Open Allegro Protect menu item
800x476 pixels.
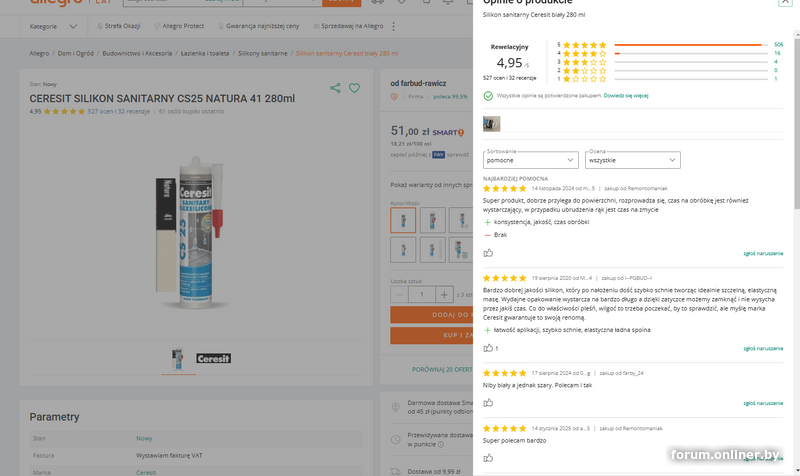[x=179, y=26]
